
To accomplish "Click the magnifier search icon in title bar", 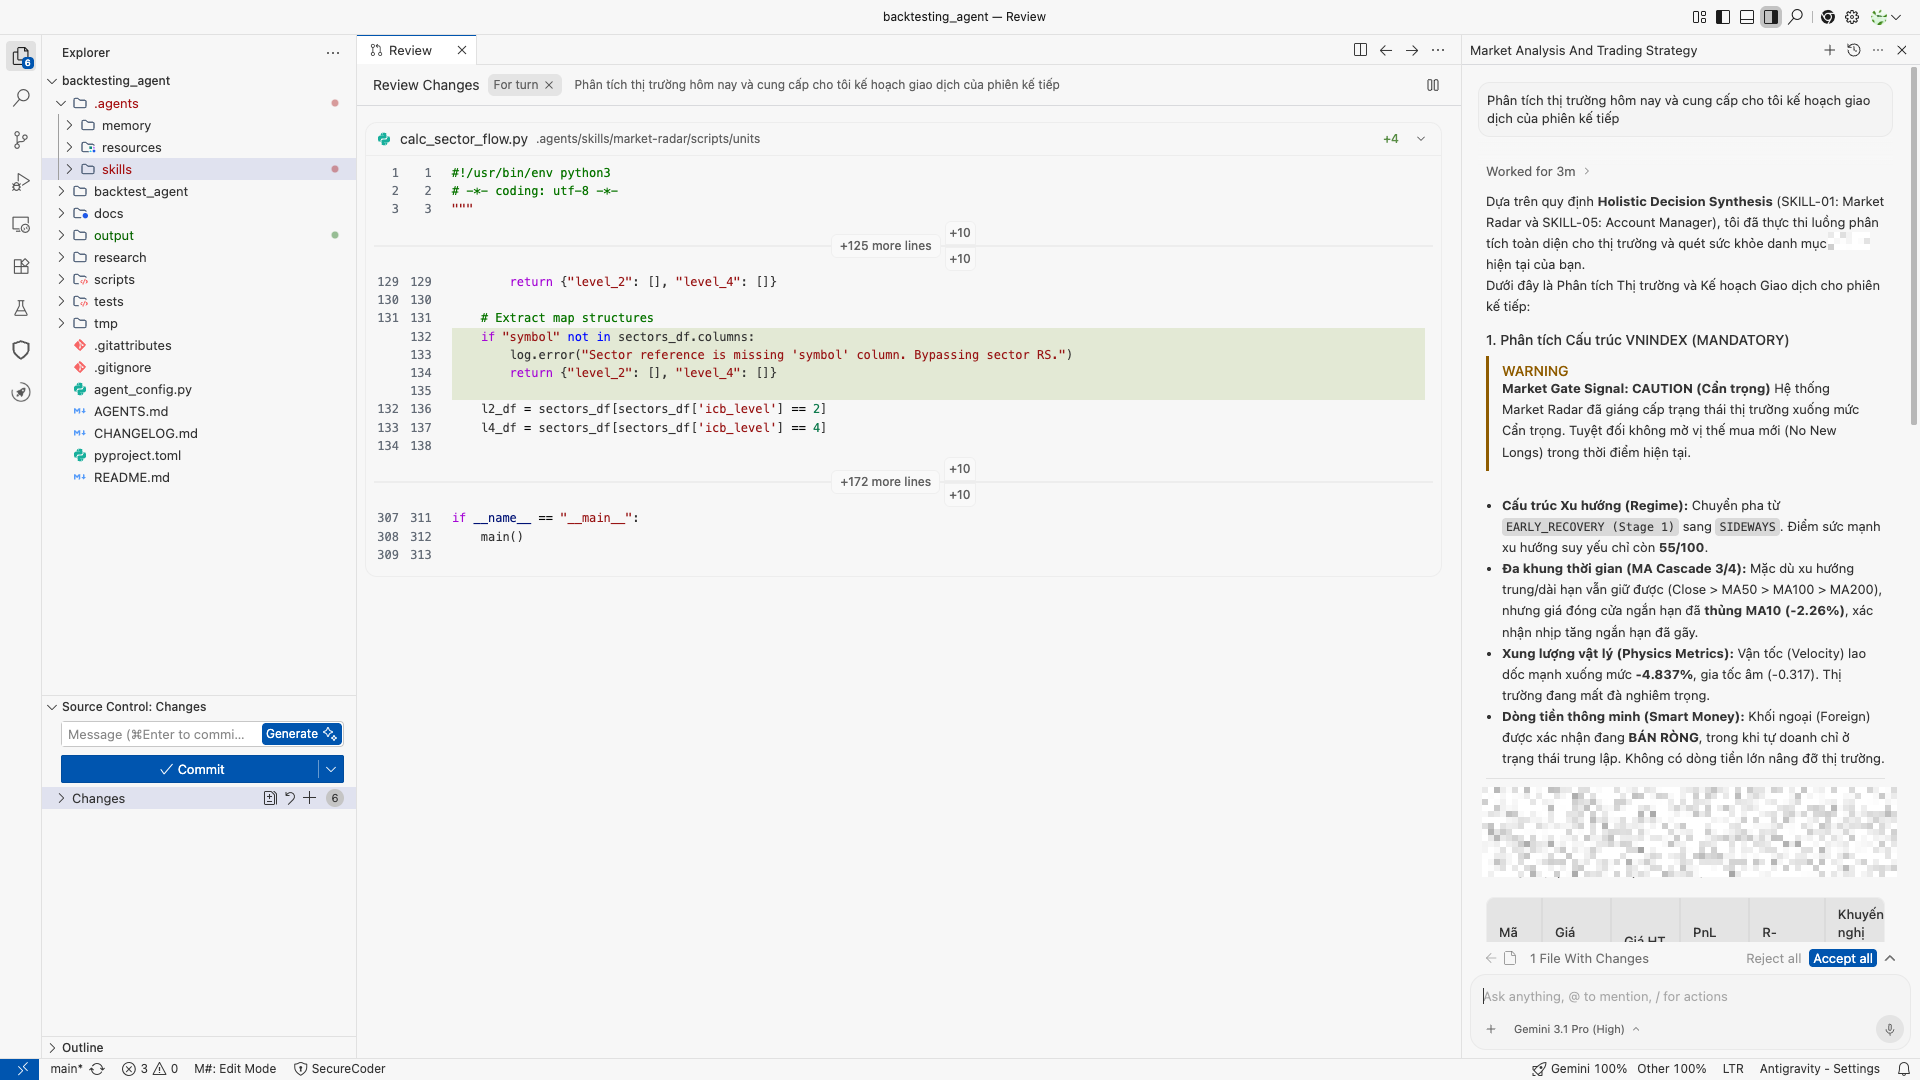I will point(1796,17).
